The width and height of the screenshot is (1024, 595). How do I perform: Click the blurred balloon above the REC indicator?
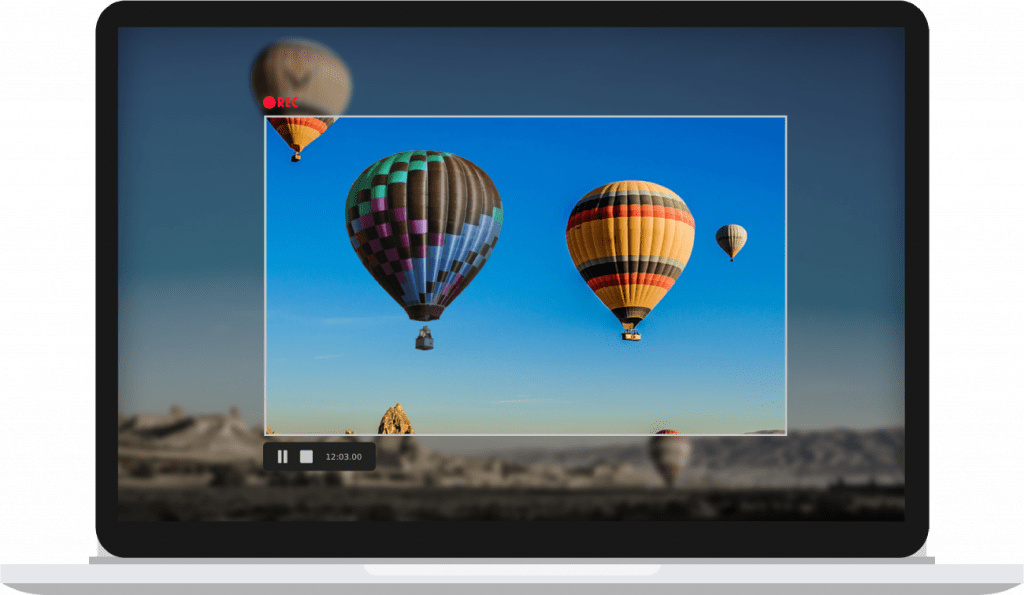301,73
